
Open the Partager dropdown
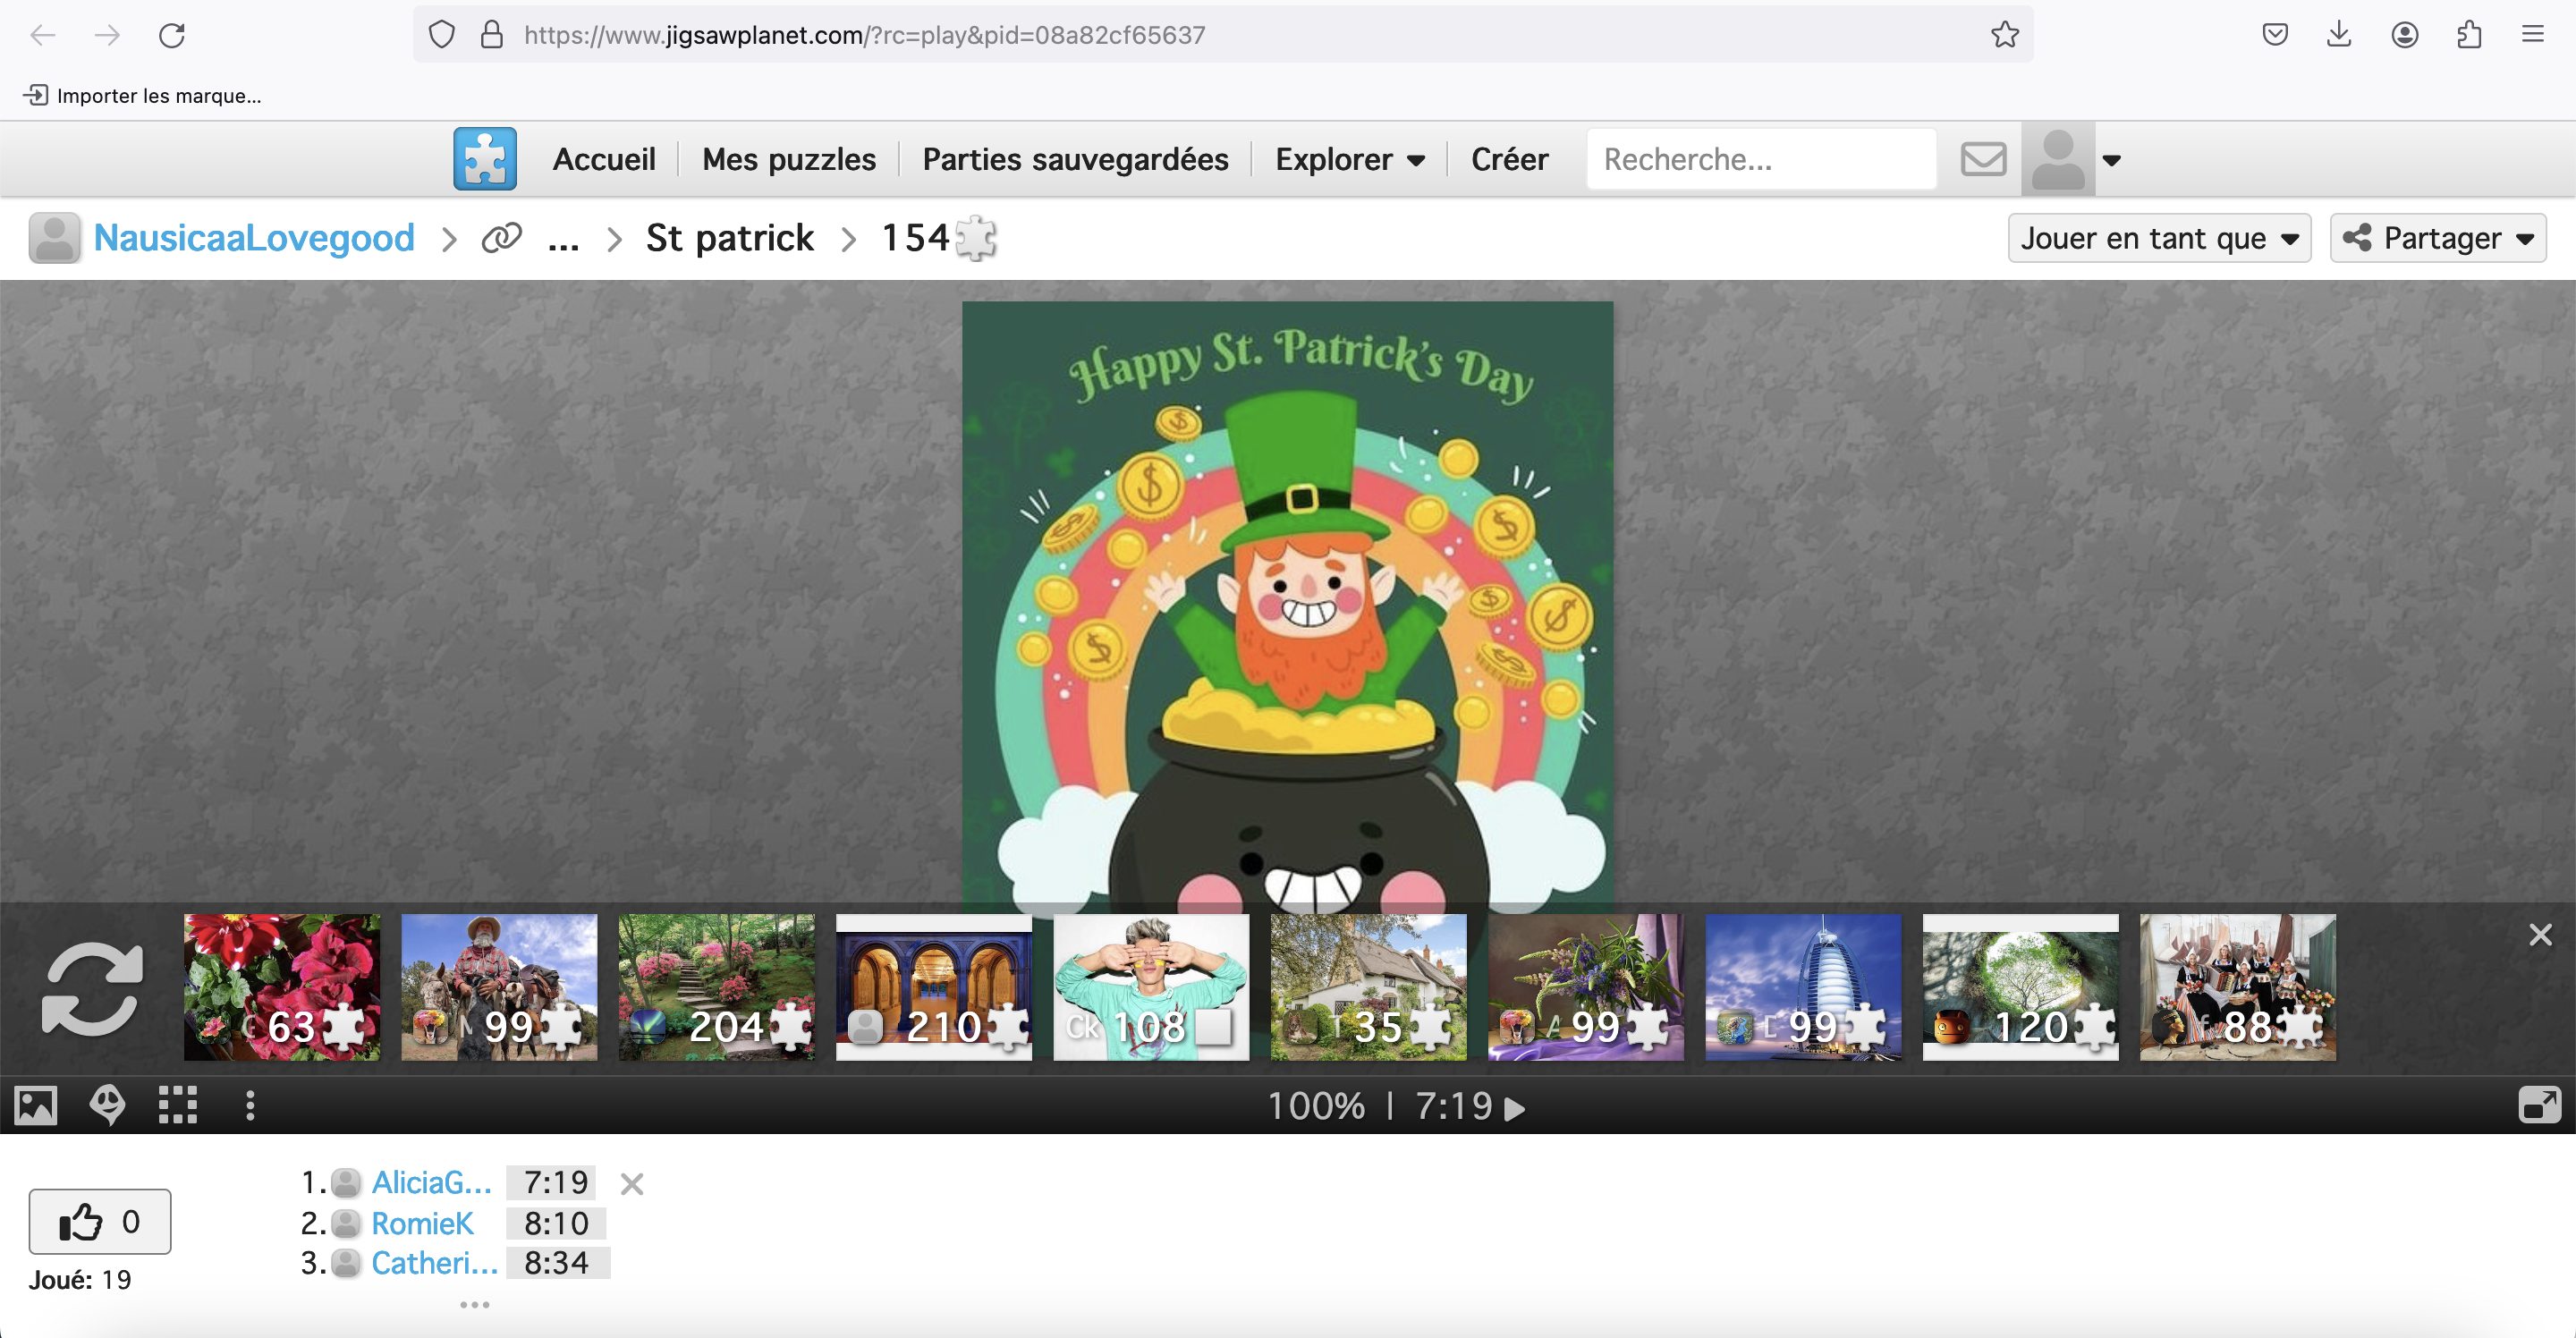click(x=2437, y=238)
